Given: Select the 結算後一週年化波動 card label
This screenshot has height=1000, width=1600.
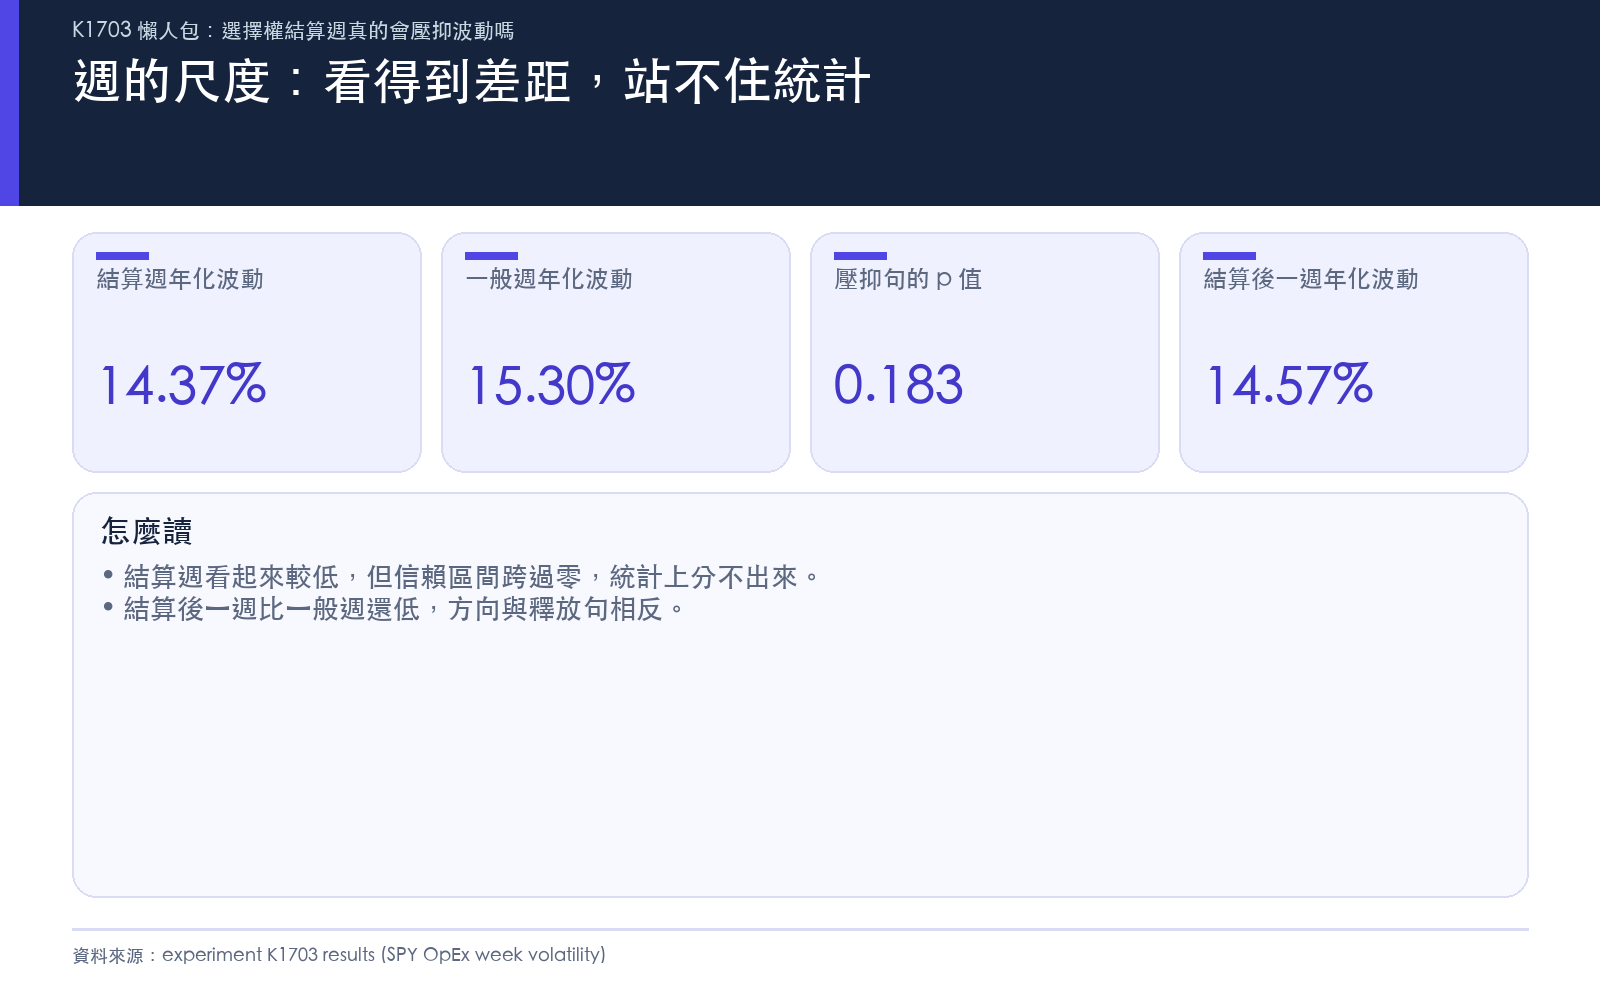Looking at the screenshot, I should (x=1311, y=279).
